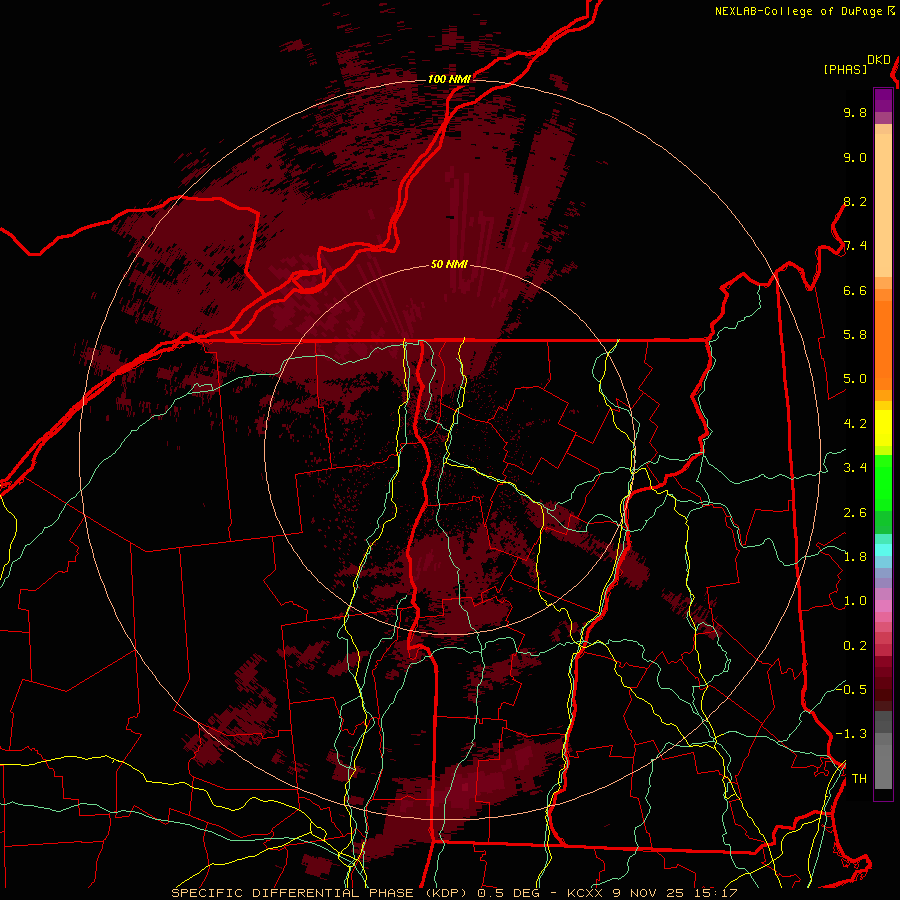The image size is (900, 900).
Task: Click the DKD label above the color scale
Action: 879,60
